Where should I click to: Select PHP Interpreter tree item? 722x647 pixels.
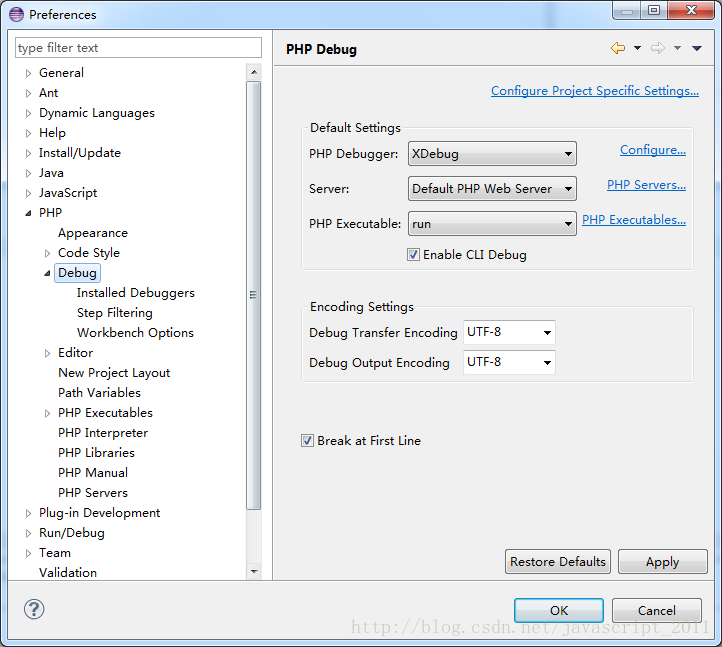[x=103, y=433]
